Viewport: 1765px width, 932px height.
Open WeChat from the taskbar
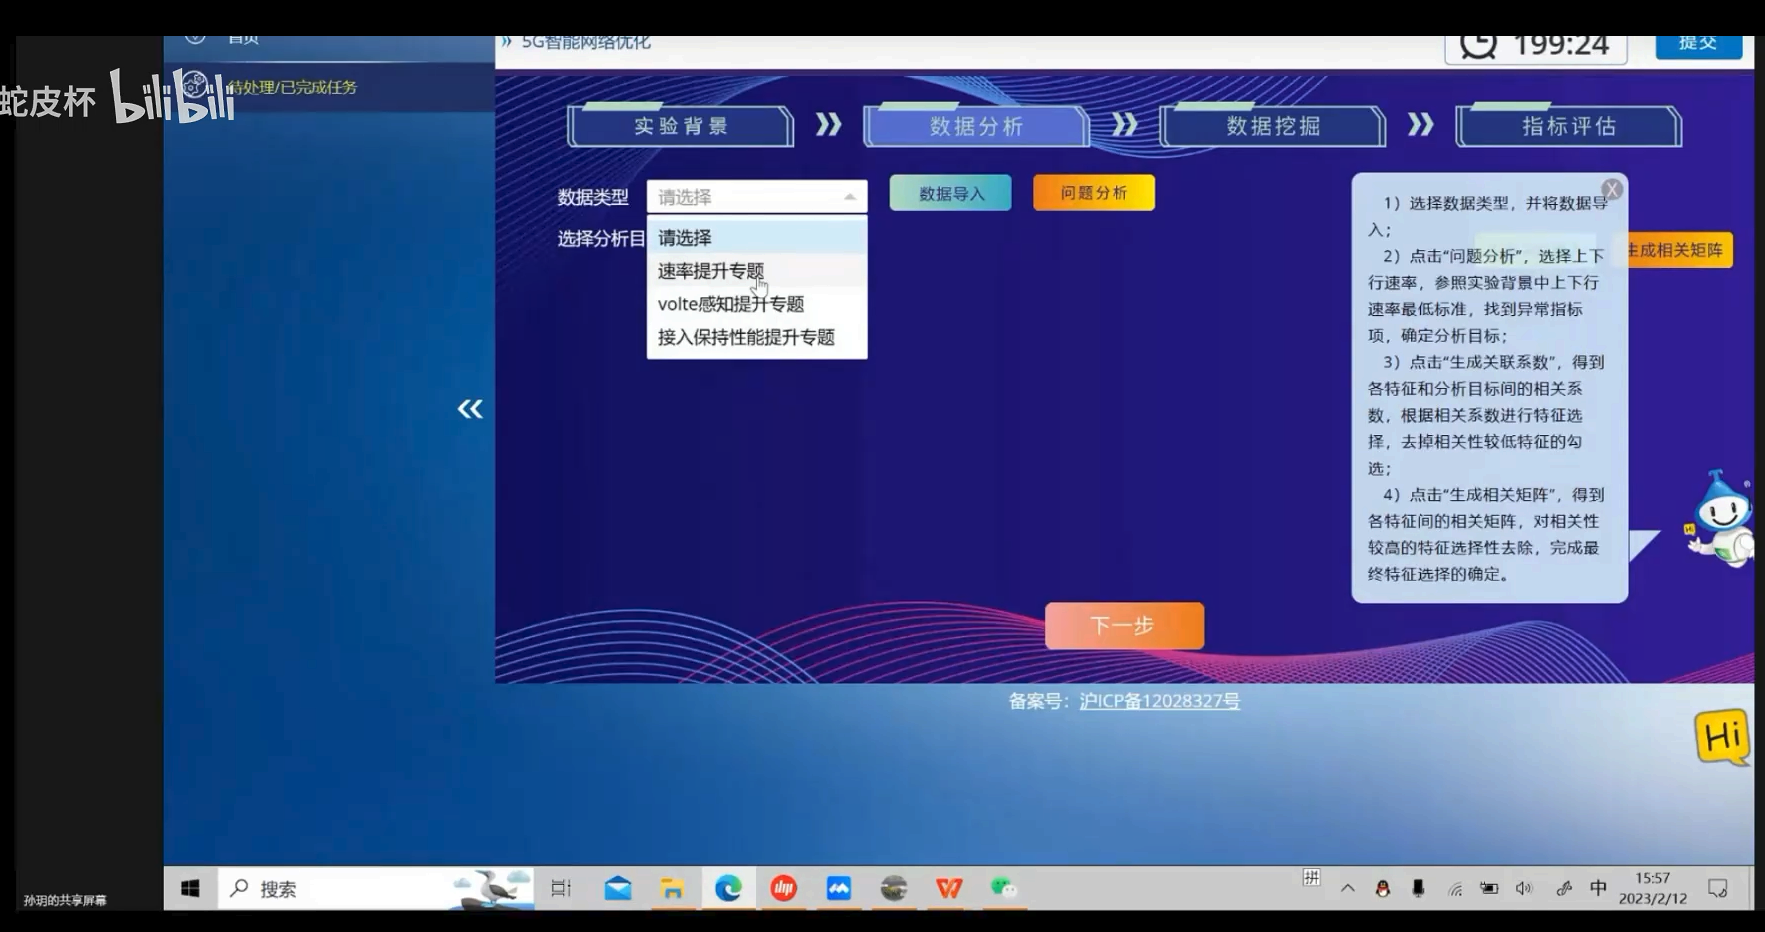[1003, 888]
